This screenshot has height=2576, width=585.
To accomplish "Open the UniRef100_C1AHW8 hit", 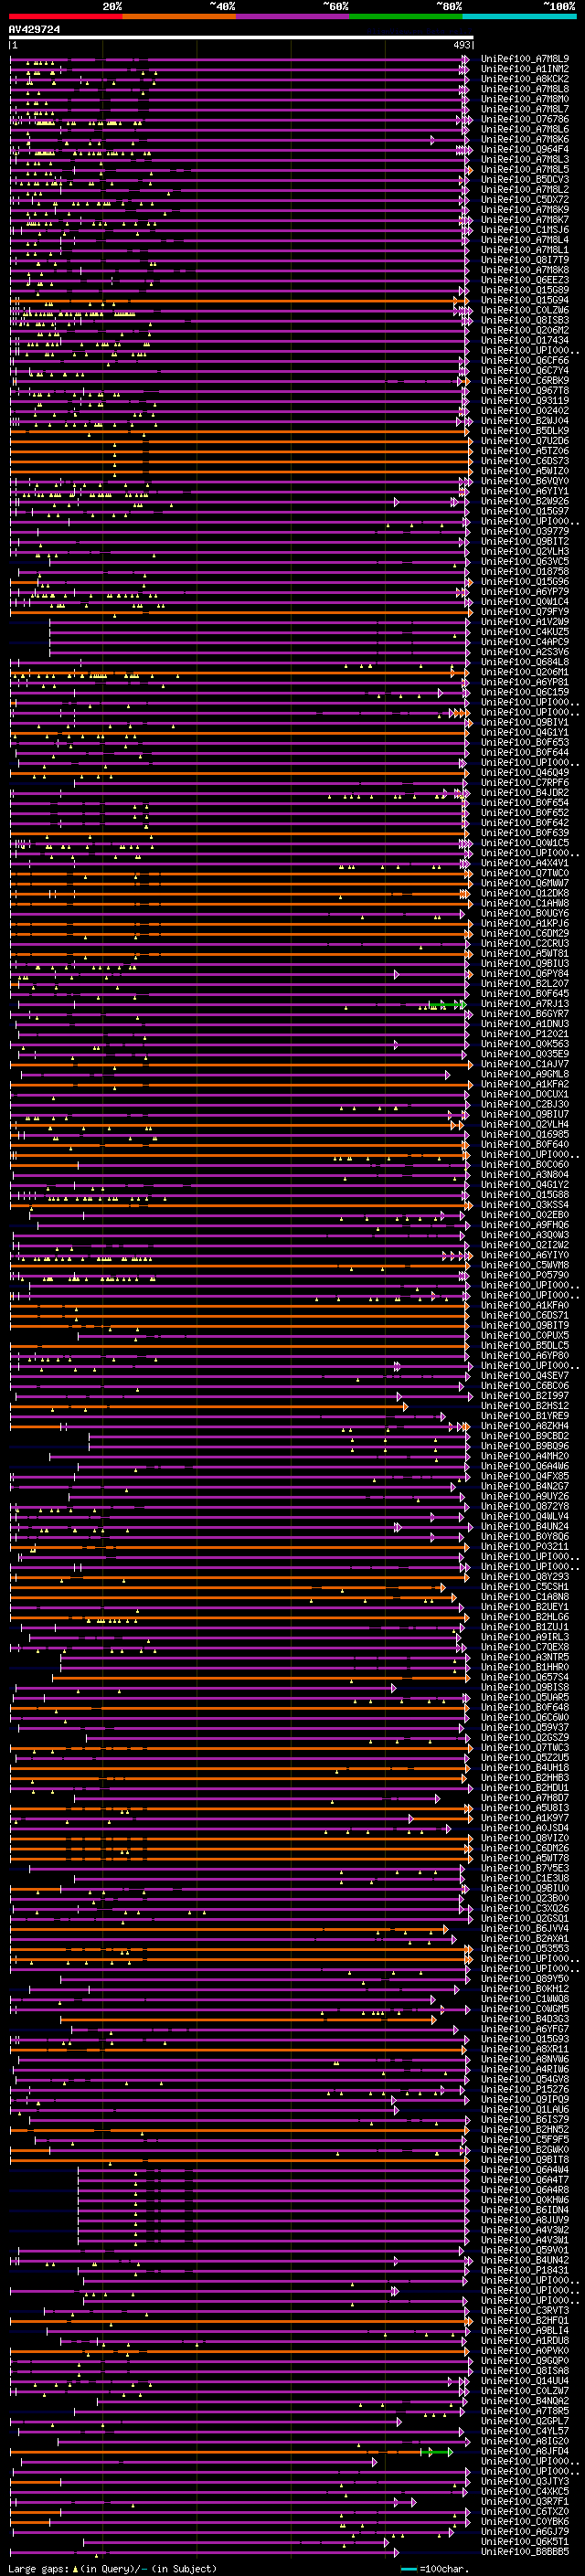I will pos(525,903).
